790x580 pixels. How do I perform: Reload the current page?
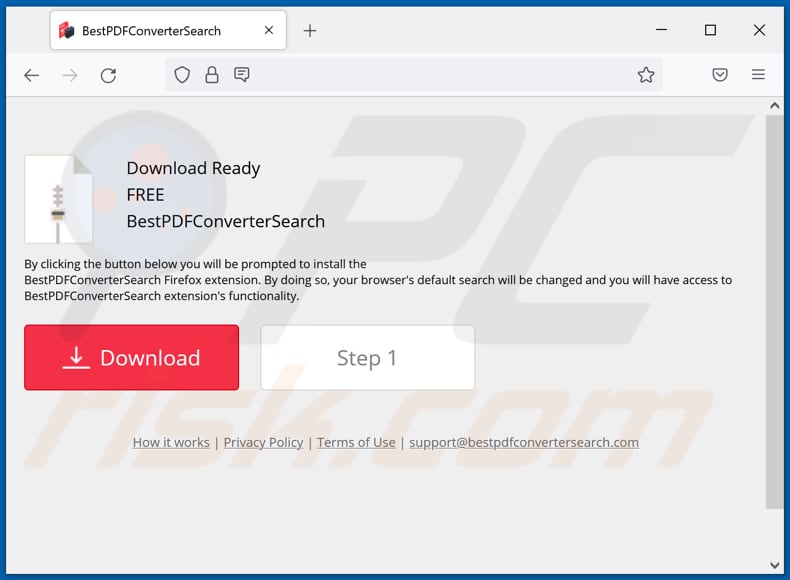click(108, 76)
